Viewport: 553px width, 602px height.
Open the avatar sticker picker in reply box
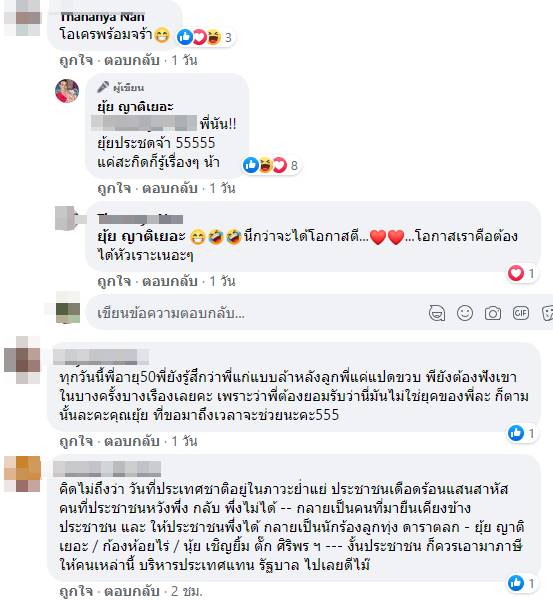click(437, 313)
